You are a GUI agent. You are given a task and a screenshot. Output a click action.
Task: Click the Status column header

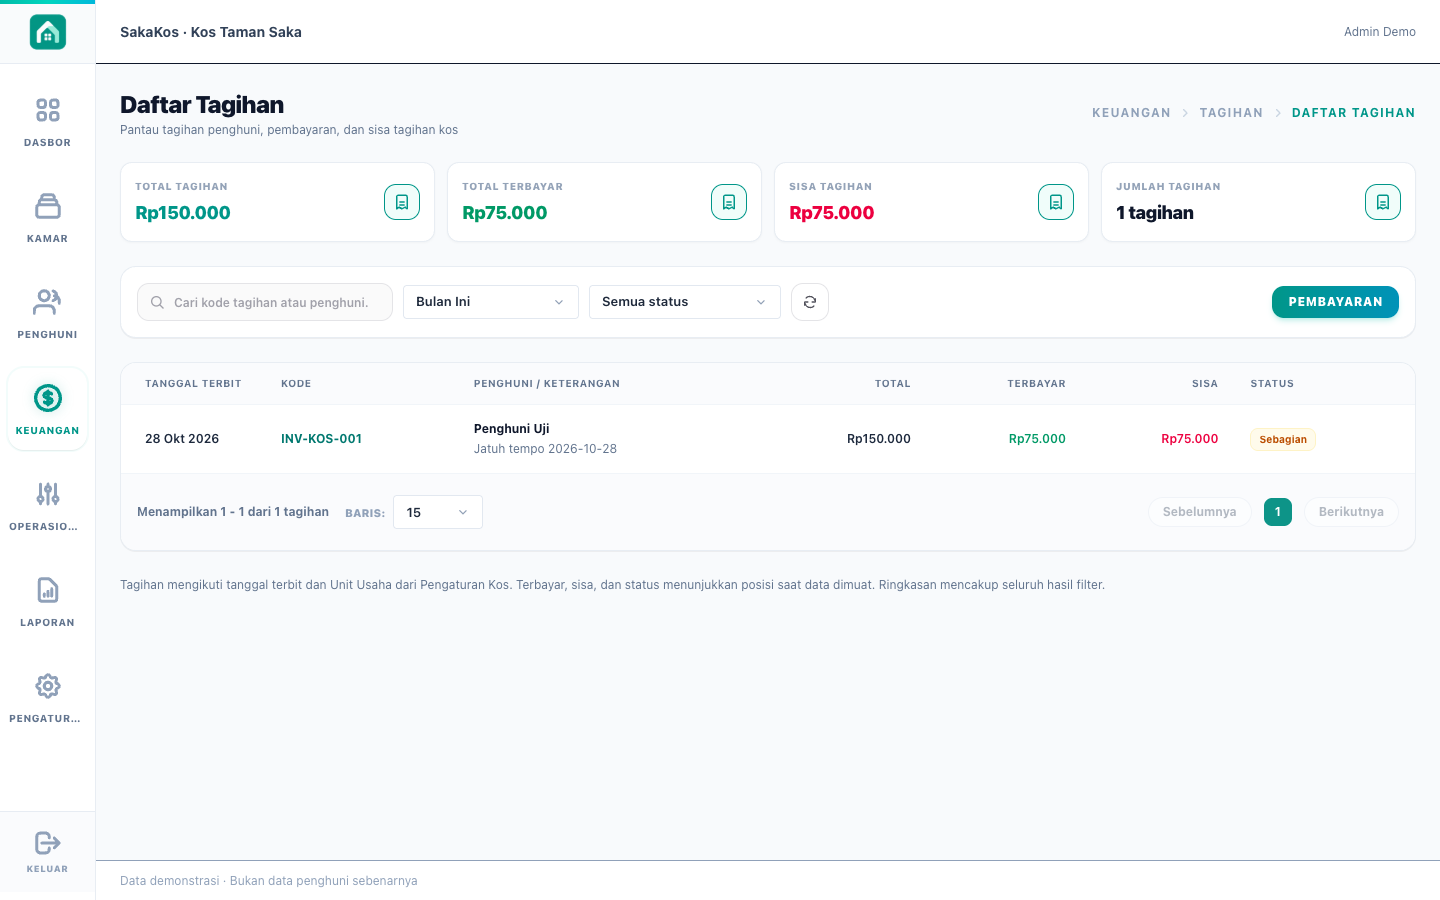click(1272, 384)
